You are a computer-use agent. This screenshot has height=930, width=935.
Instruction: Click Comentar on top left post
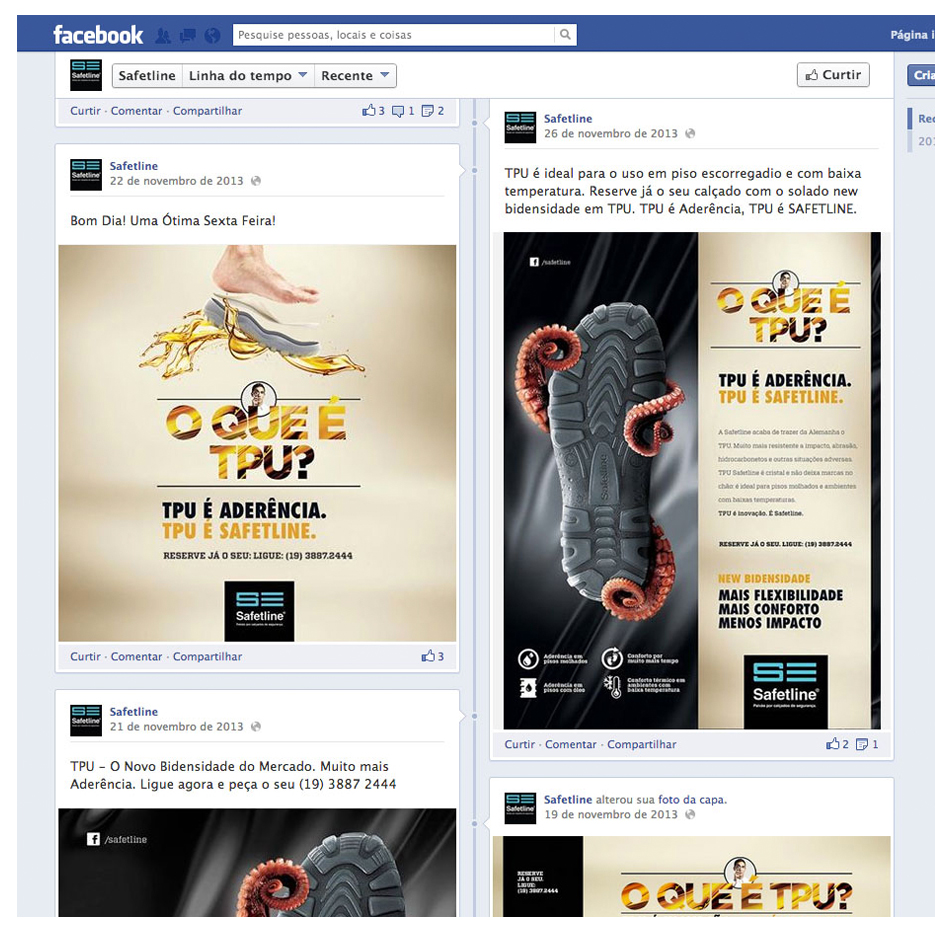click(136, 111)
